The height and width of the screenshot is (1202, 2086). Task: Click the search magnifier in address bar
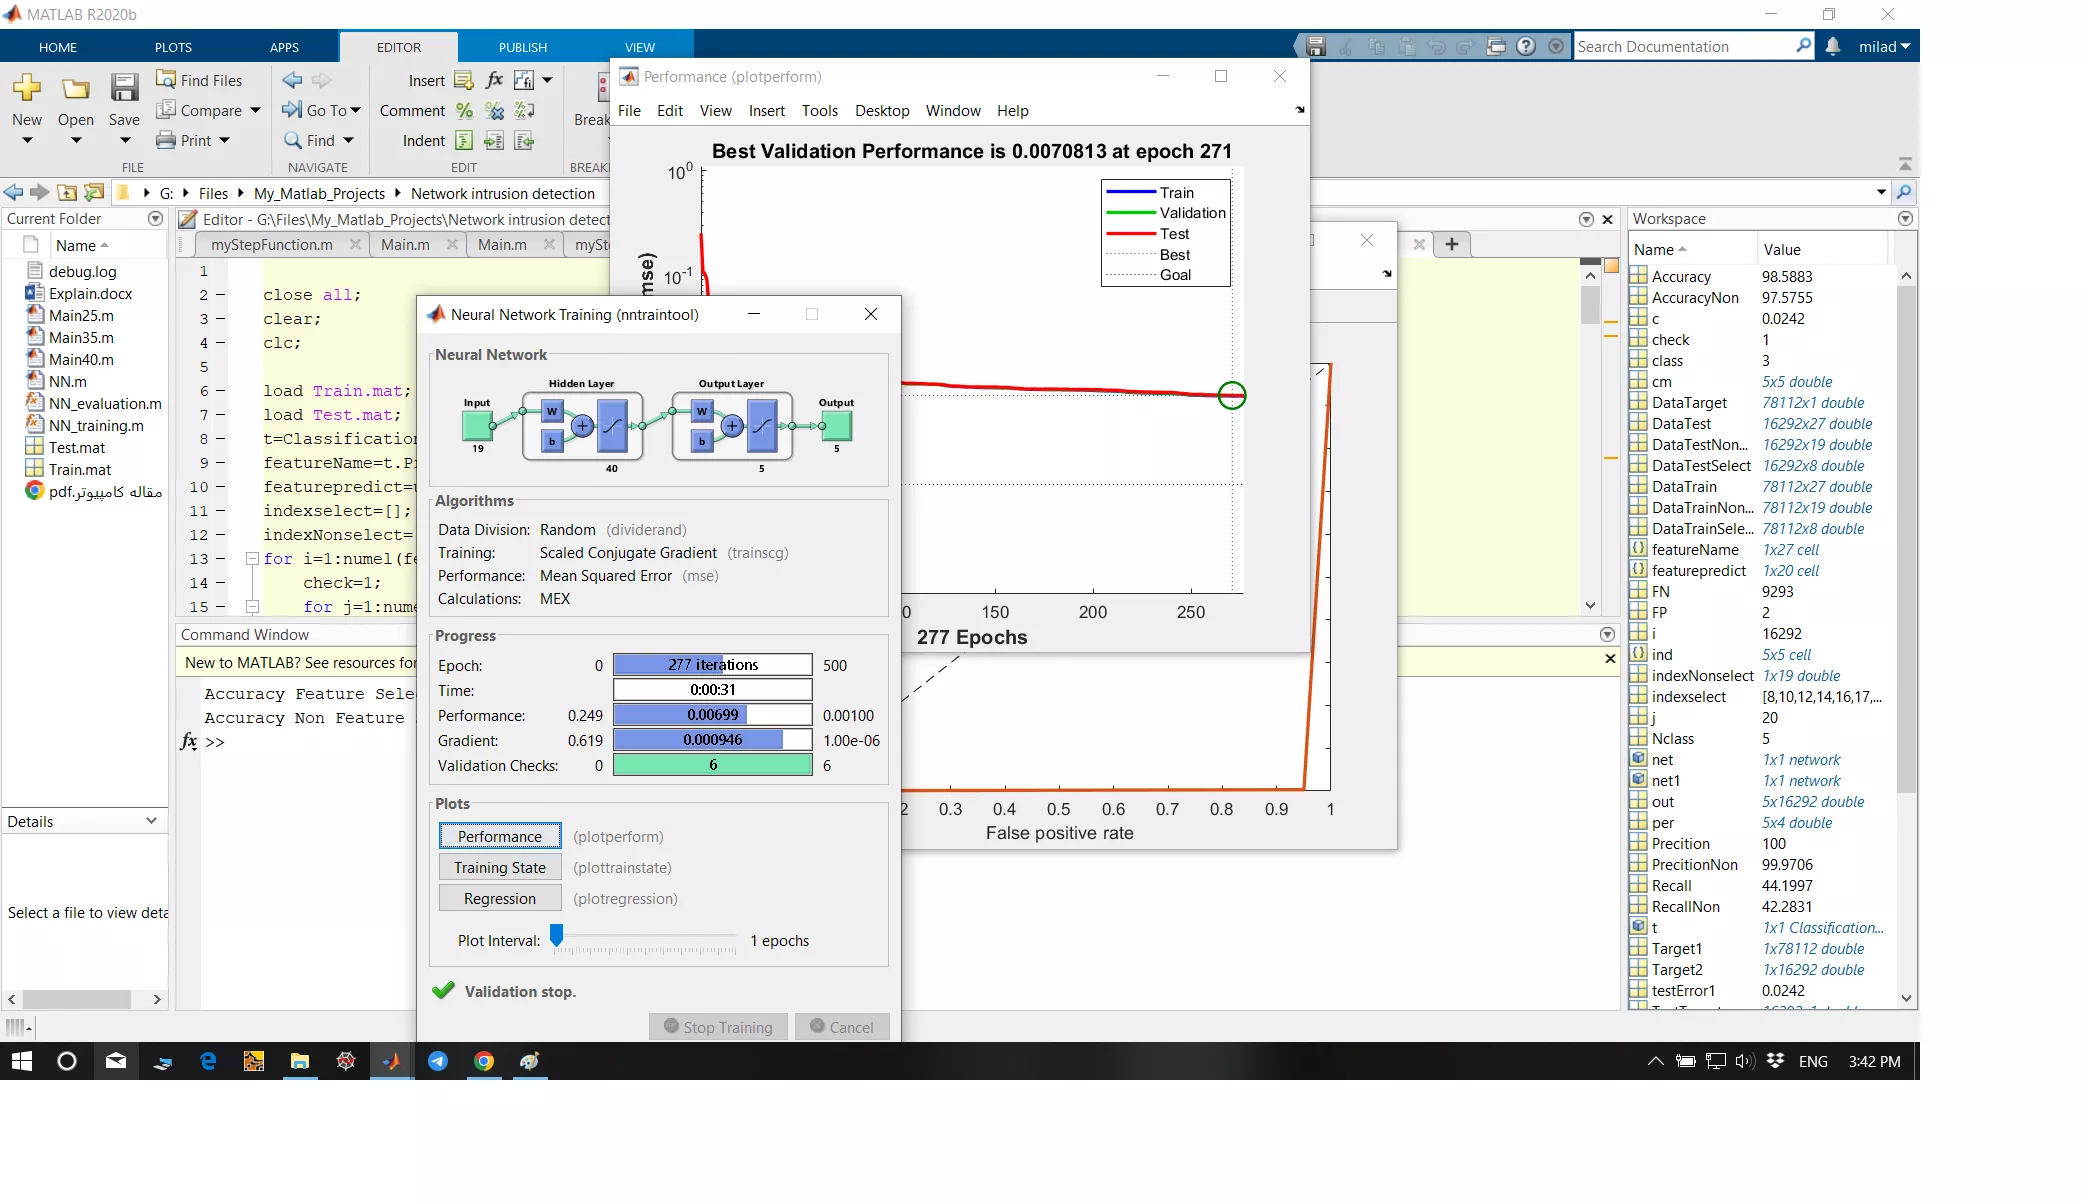click(x=1904, y=192)
